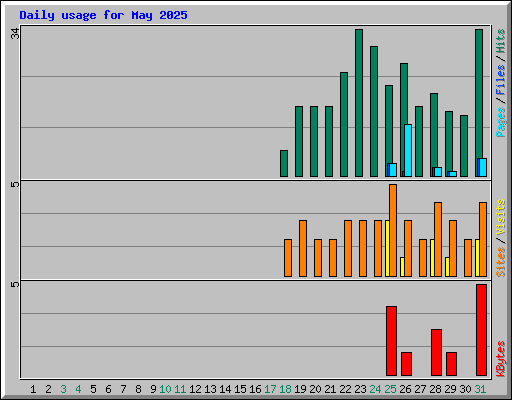512x400 pixels.
Task: Click the red KBytes bar for day 28
Action: pyautogui.click(x=437, y=353)
